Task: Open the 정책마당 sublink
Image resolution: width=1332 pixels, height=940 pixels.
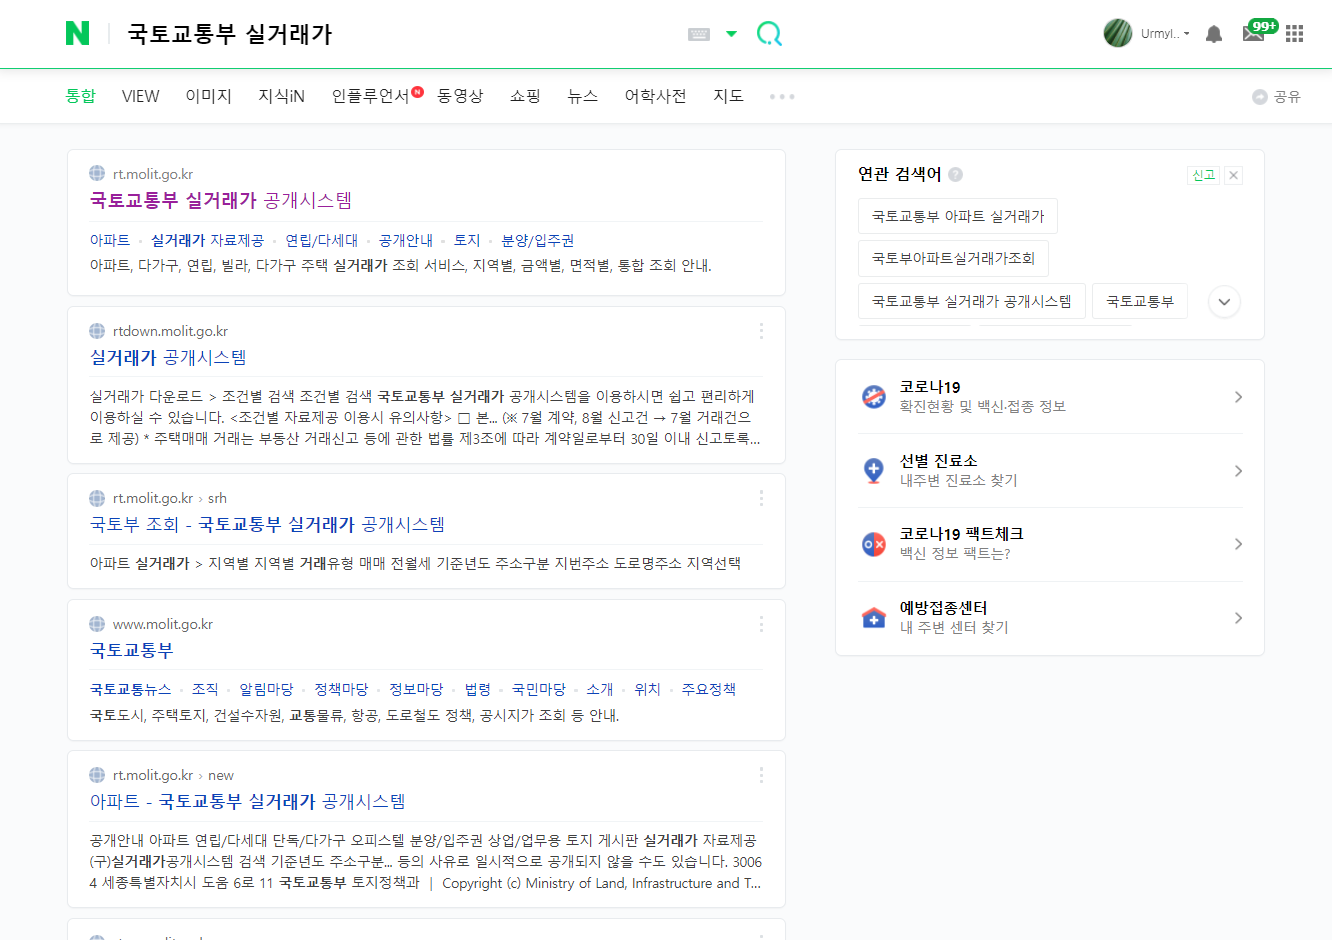Action: coord(341,689)
